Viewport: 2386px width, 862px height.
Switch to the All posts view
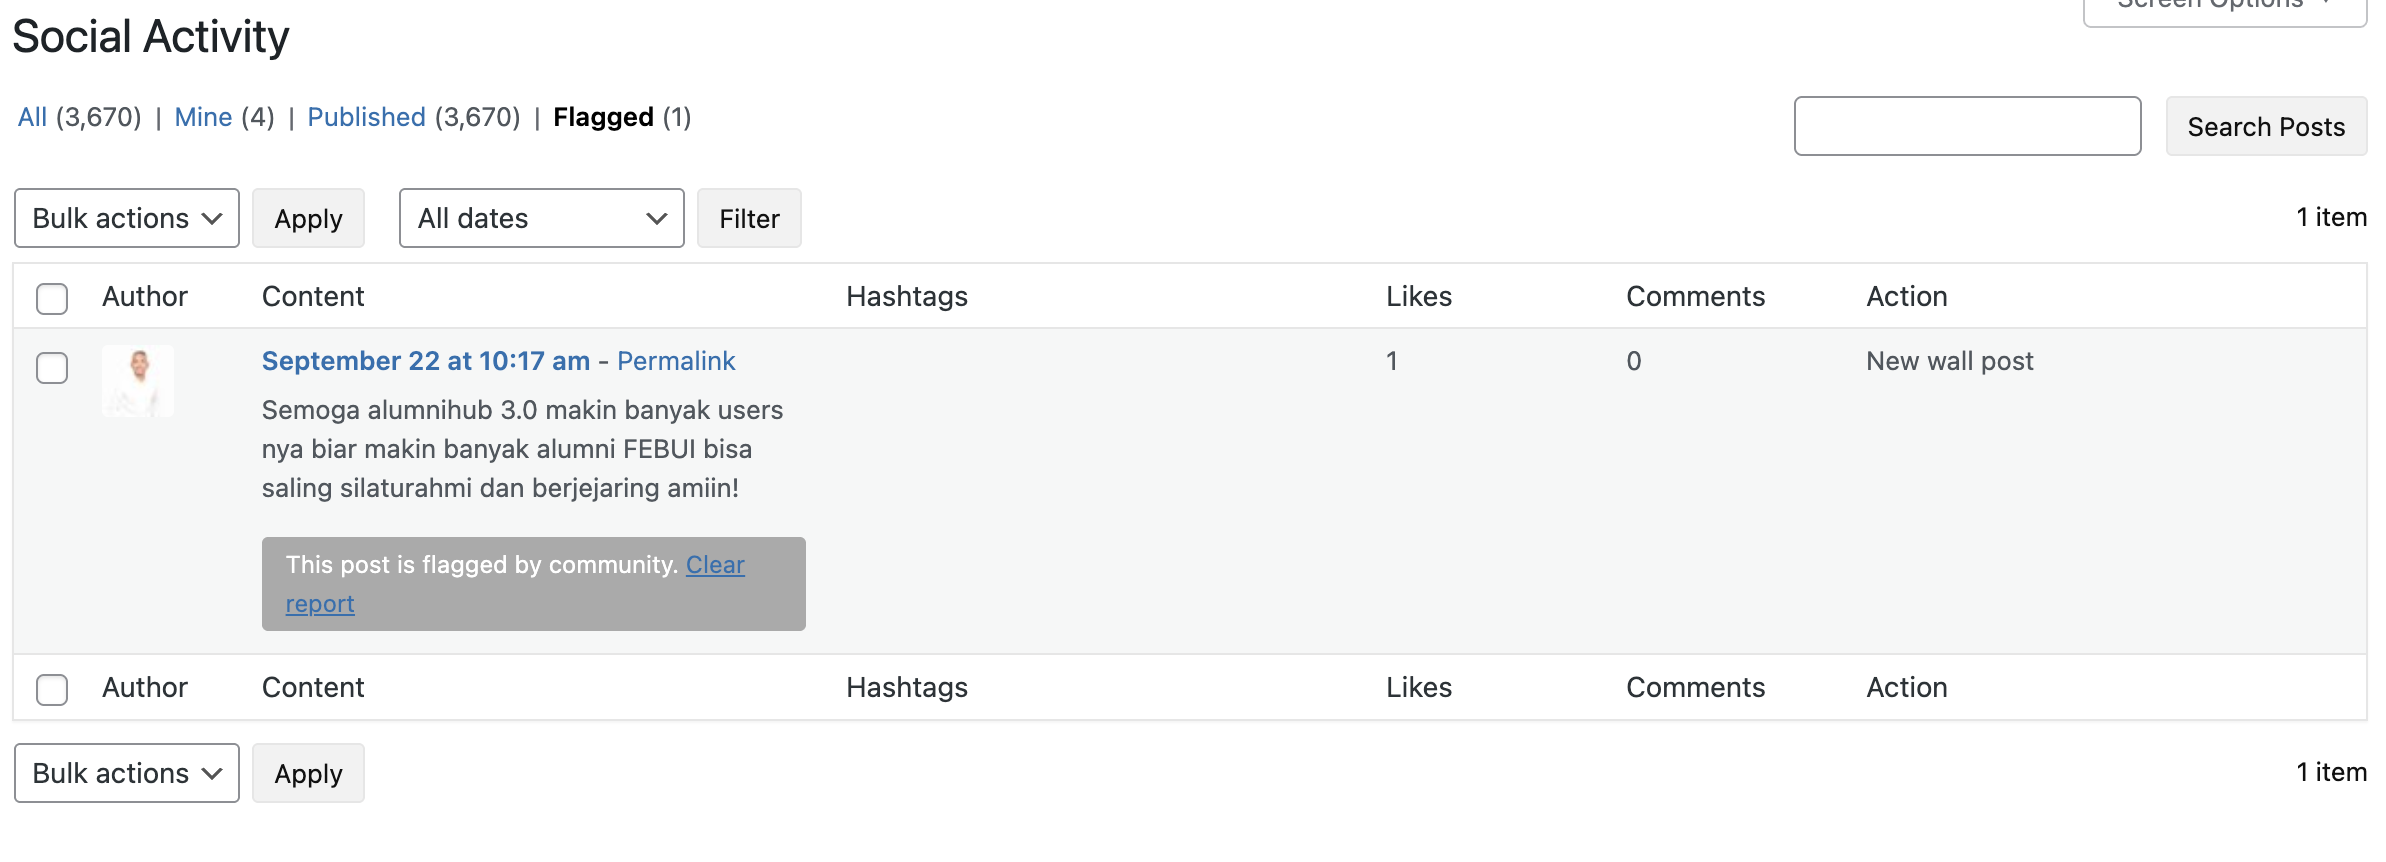pos(32,118)
